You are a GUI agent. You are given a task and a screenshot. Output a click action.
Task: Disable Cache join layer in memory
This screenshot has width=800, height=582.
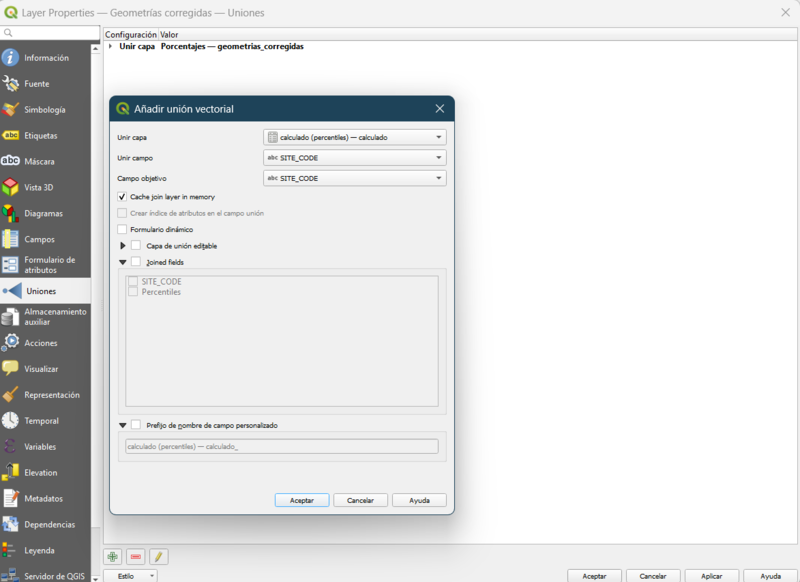tap(122, 197)
